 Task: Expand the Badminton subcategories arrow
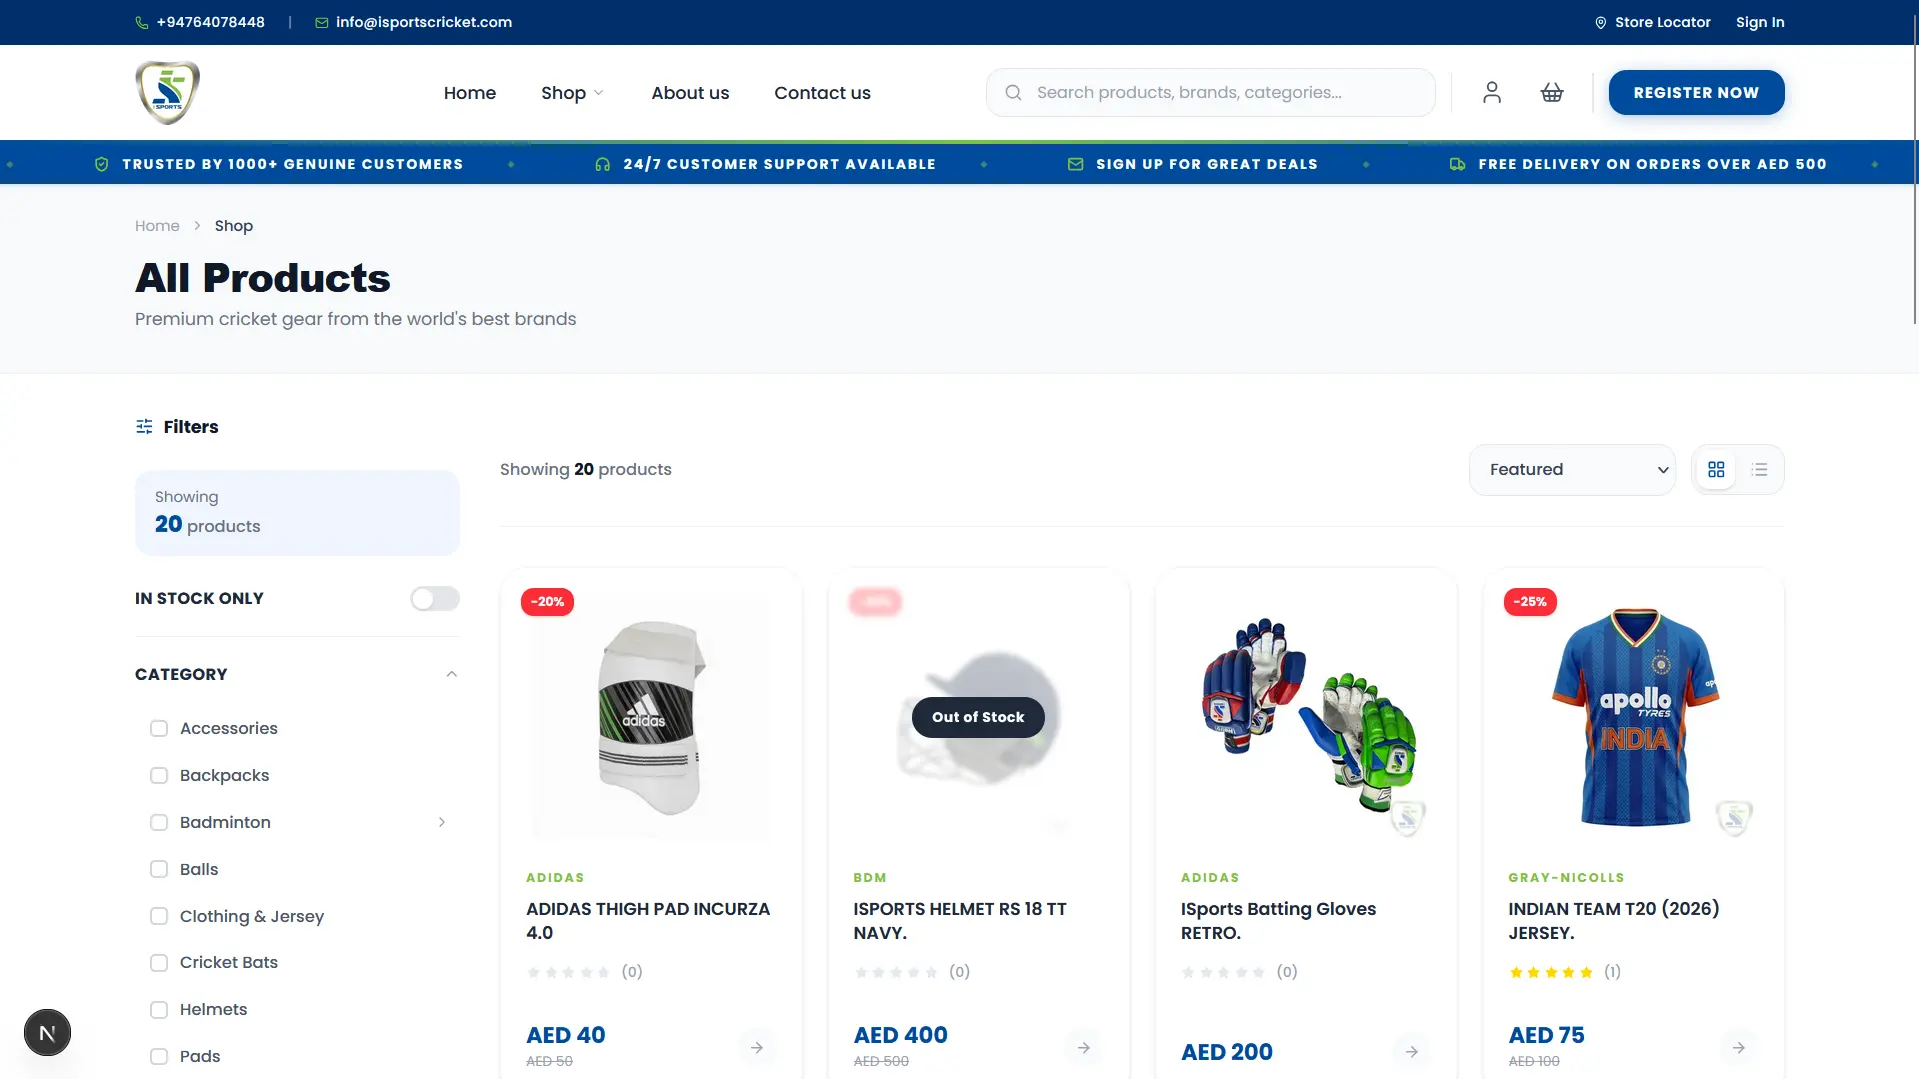(441, 822)
